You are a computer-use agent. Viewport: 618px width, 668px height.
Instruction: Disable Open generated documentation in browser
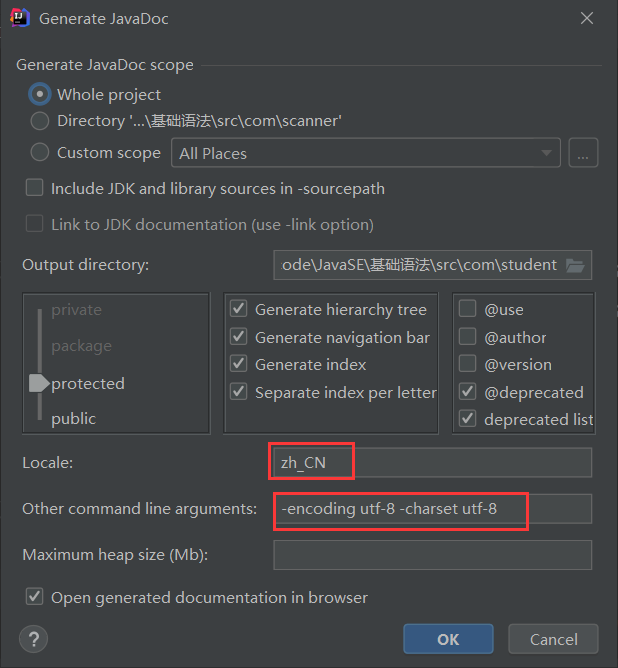(x=34, y=596)
